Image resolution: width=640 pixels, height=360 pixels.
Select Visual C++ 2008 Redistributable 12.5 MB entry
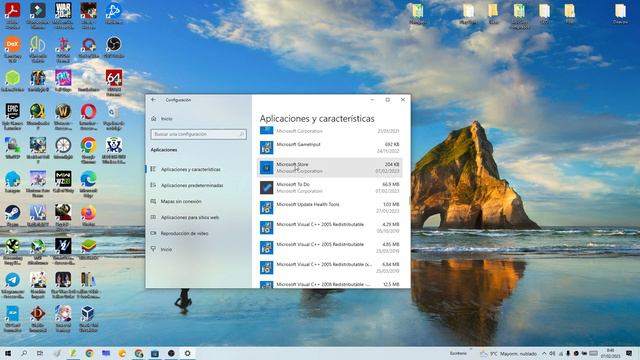point(330,283)
